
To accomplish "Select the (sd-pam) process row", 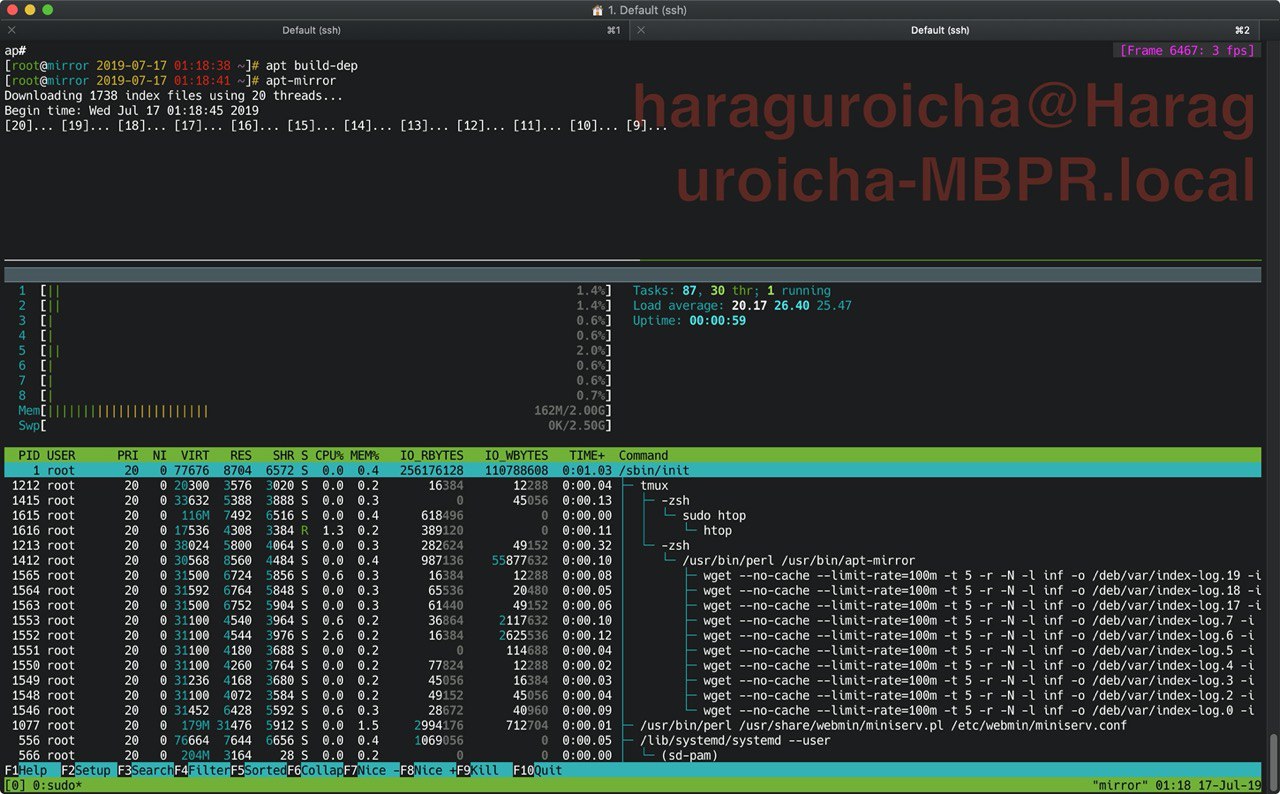I will coord(632,755).
